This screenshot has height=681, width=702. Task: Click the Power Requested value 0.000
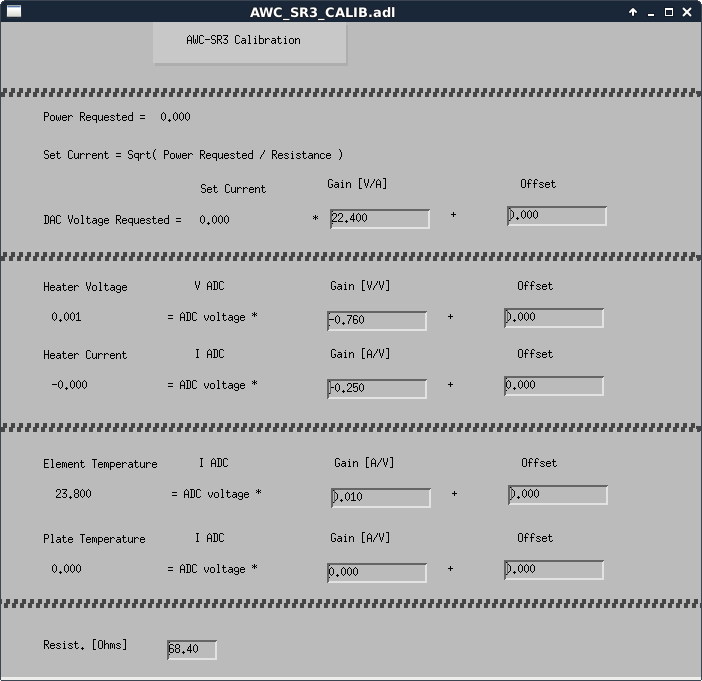(x=176, y=117)
